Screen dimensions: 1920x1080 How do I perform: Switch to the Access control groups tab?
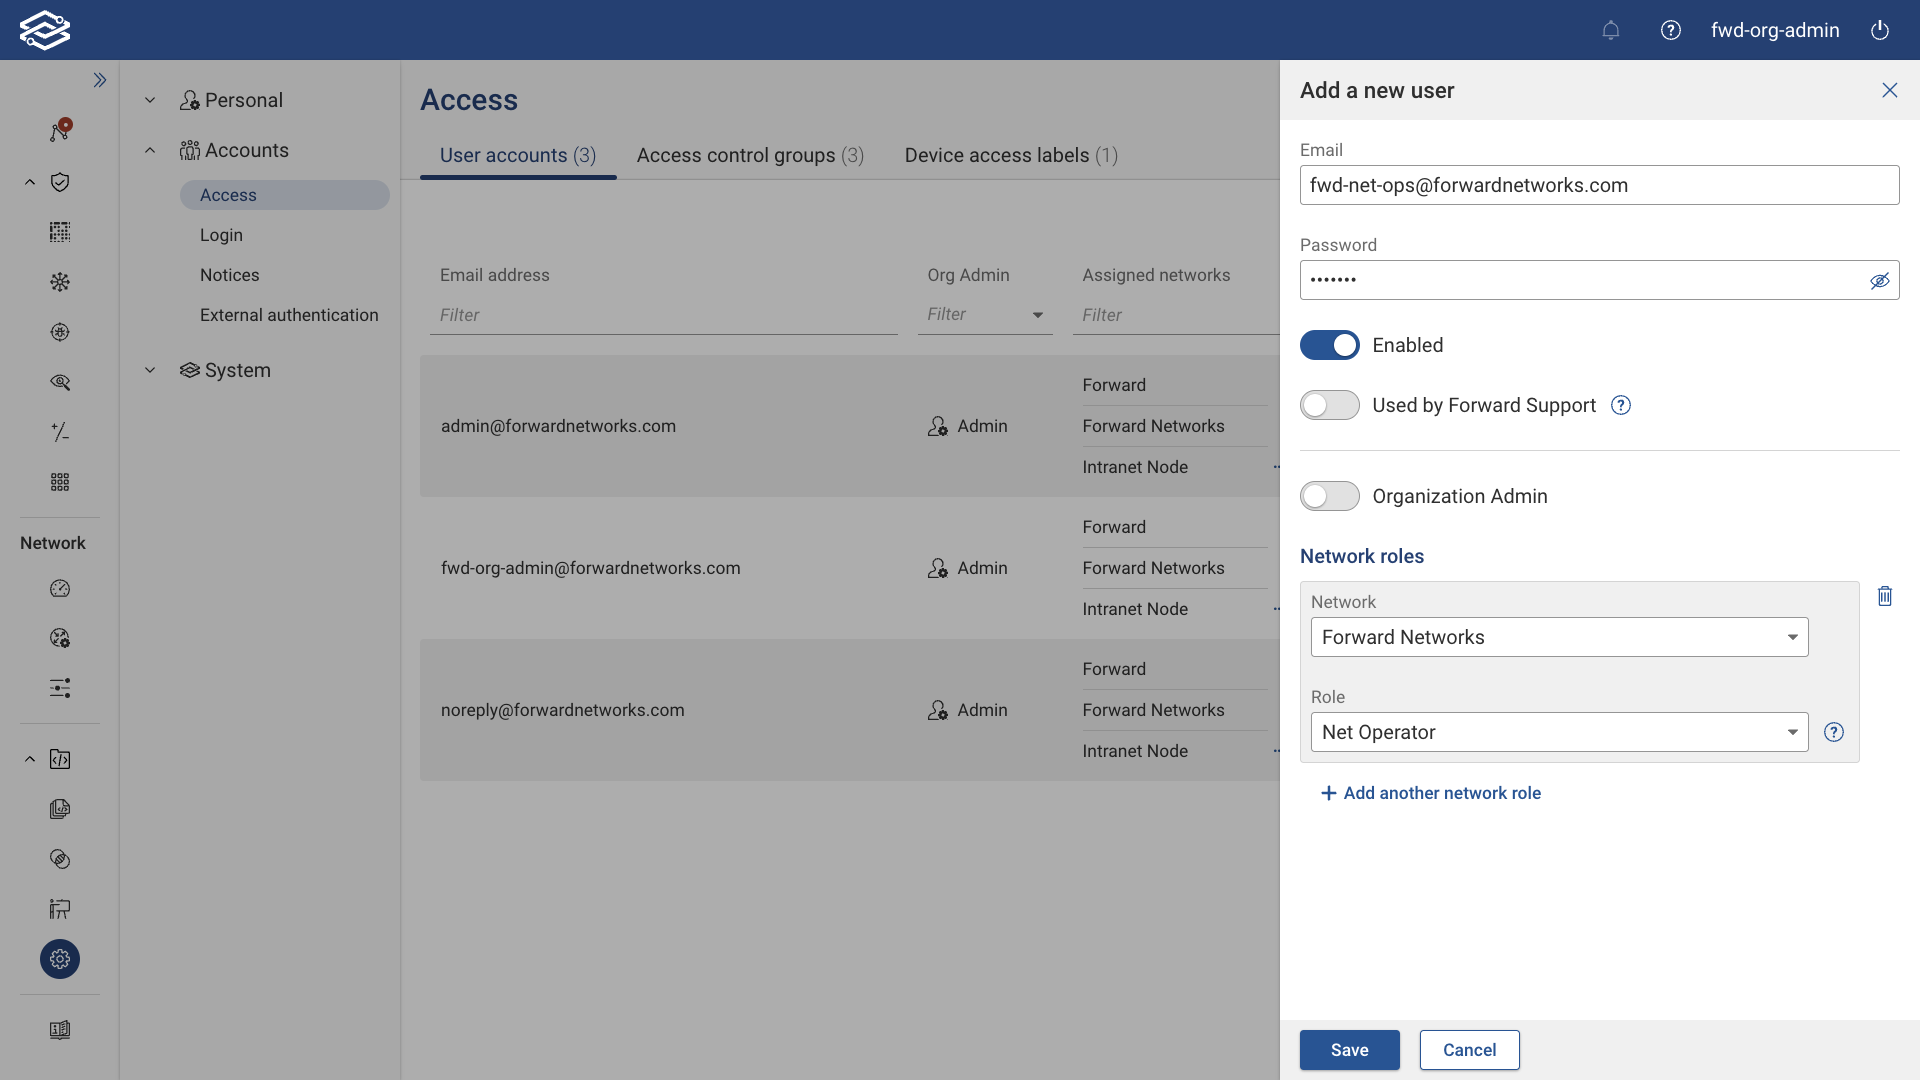[x=749, y=155]
